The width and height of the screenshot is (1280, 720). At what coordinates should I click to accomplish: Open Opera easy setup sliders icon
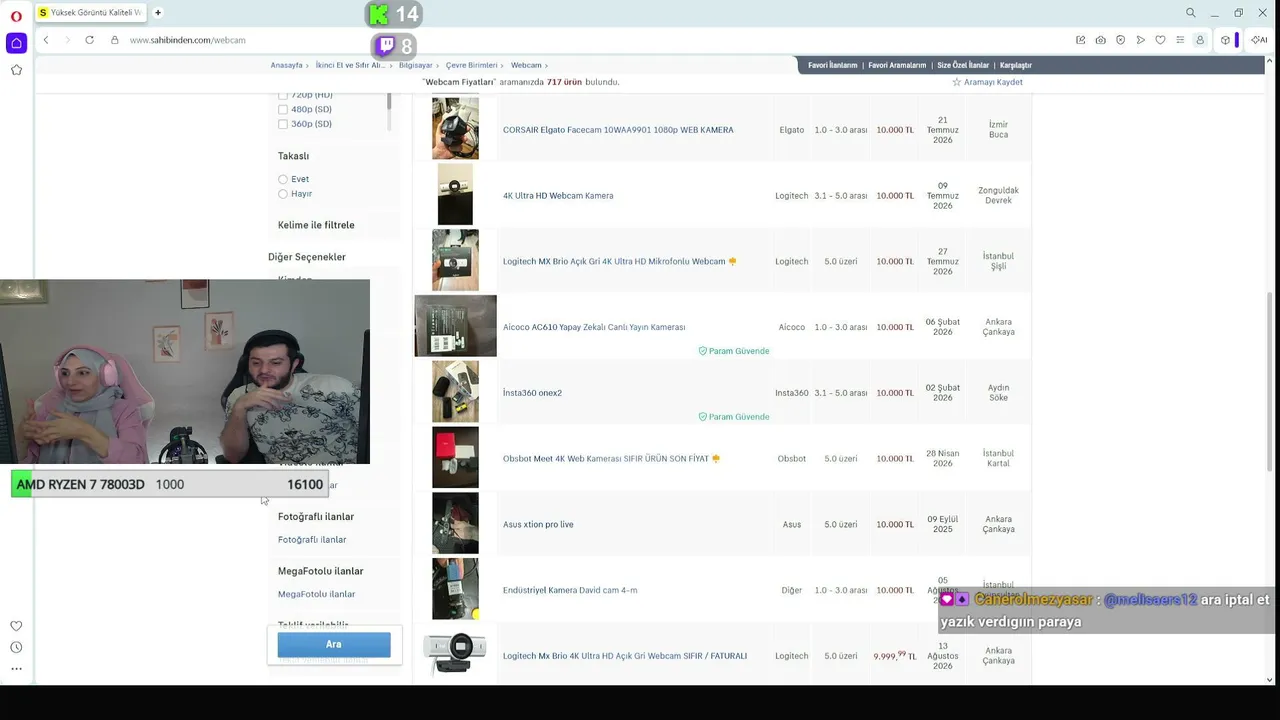point(1180,40)
